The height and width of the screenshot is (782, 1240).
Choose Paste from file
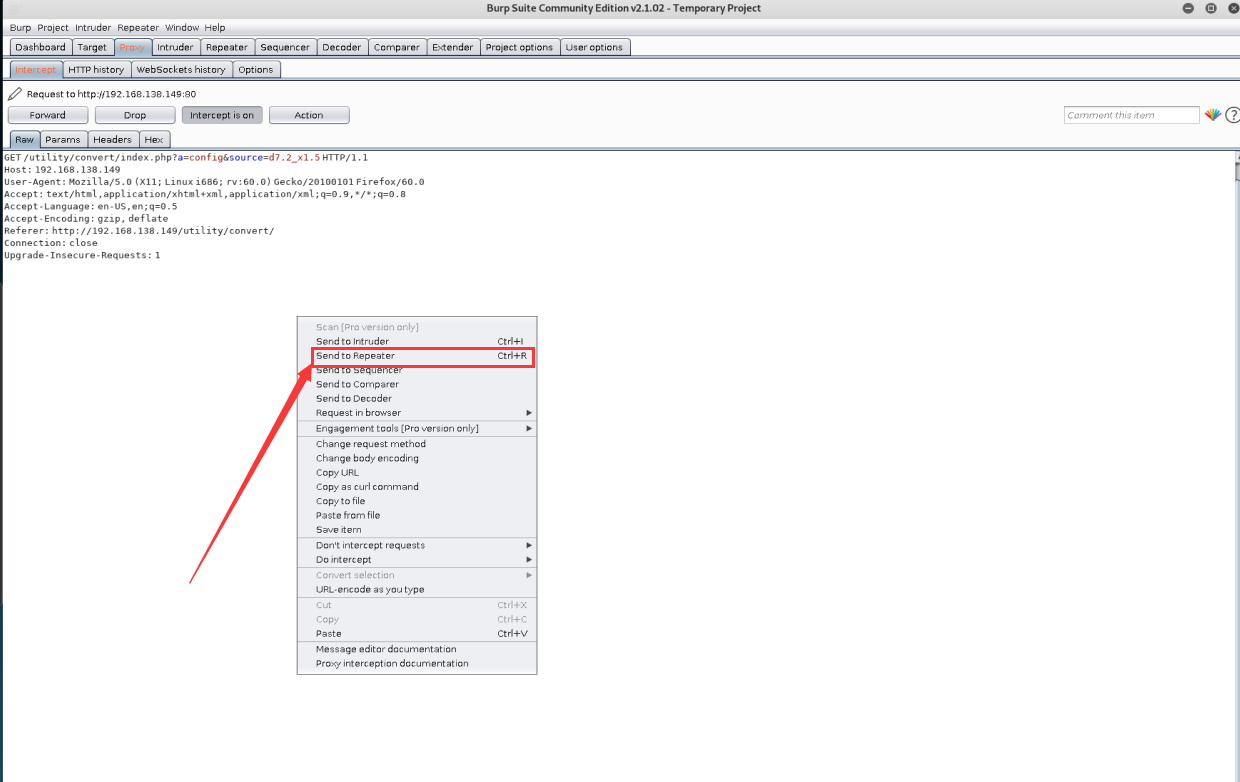pos(417,516)
